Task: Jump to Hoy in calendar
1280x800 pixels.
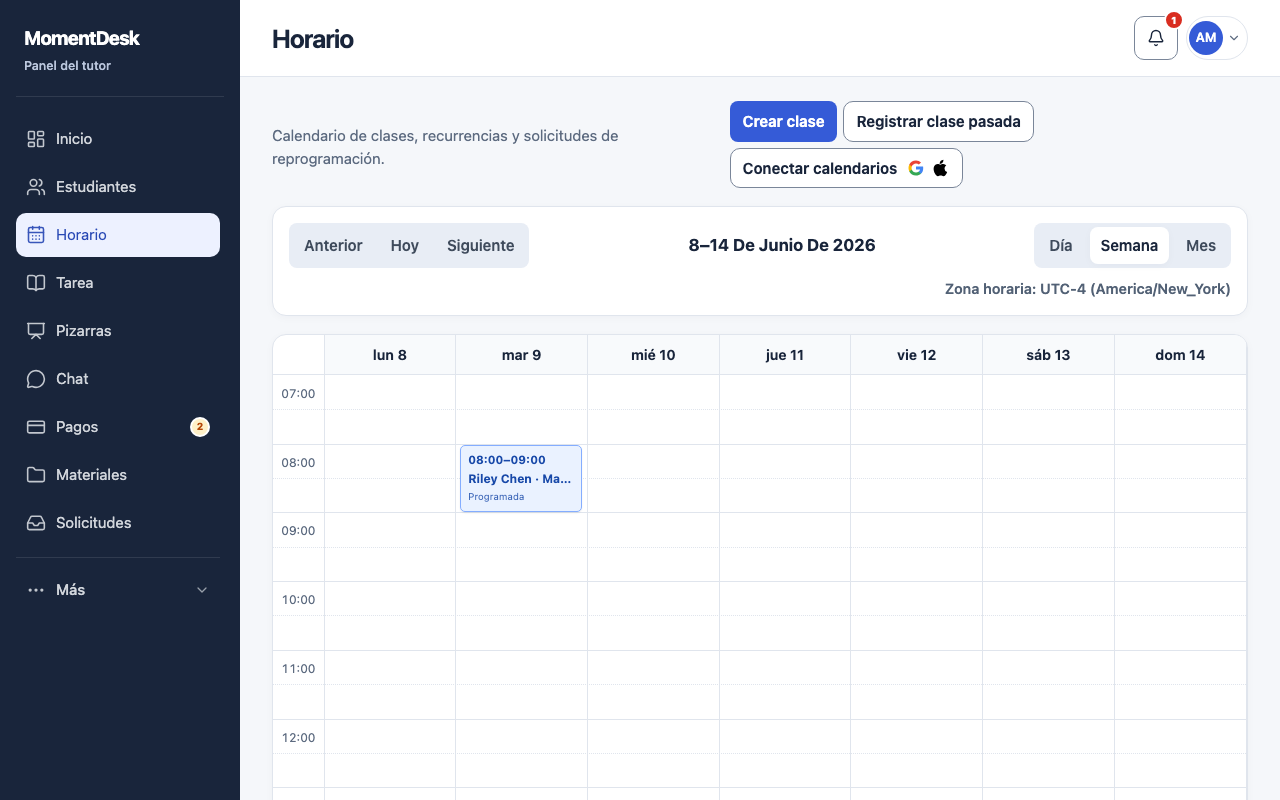Action: pos(405,246)
